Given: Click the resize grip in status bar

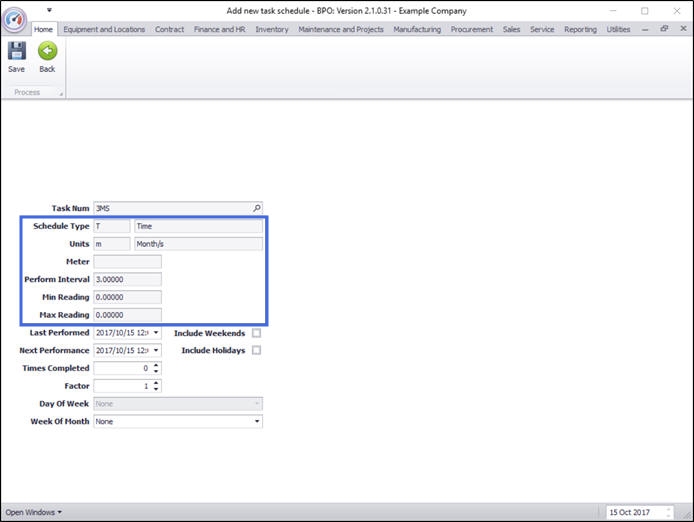Looking at the screenshot, I should click(x=688, y=516).
